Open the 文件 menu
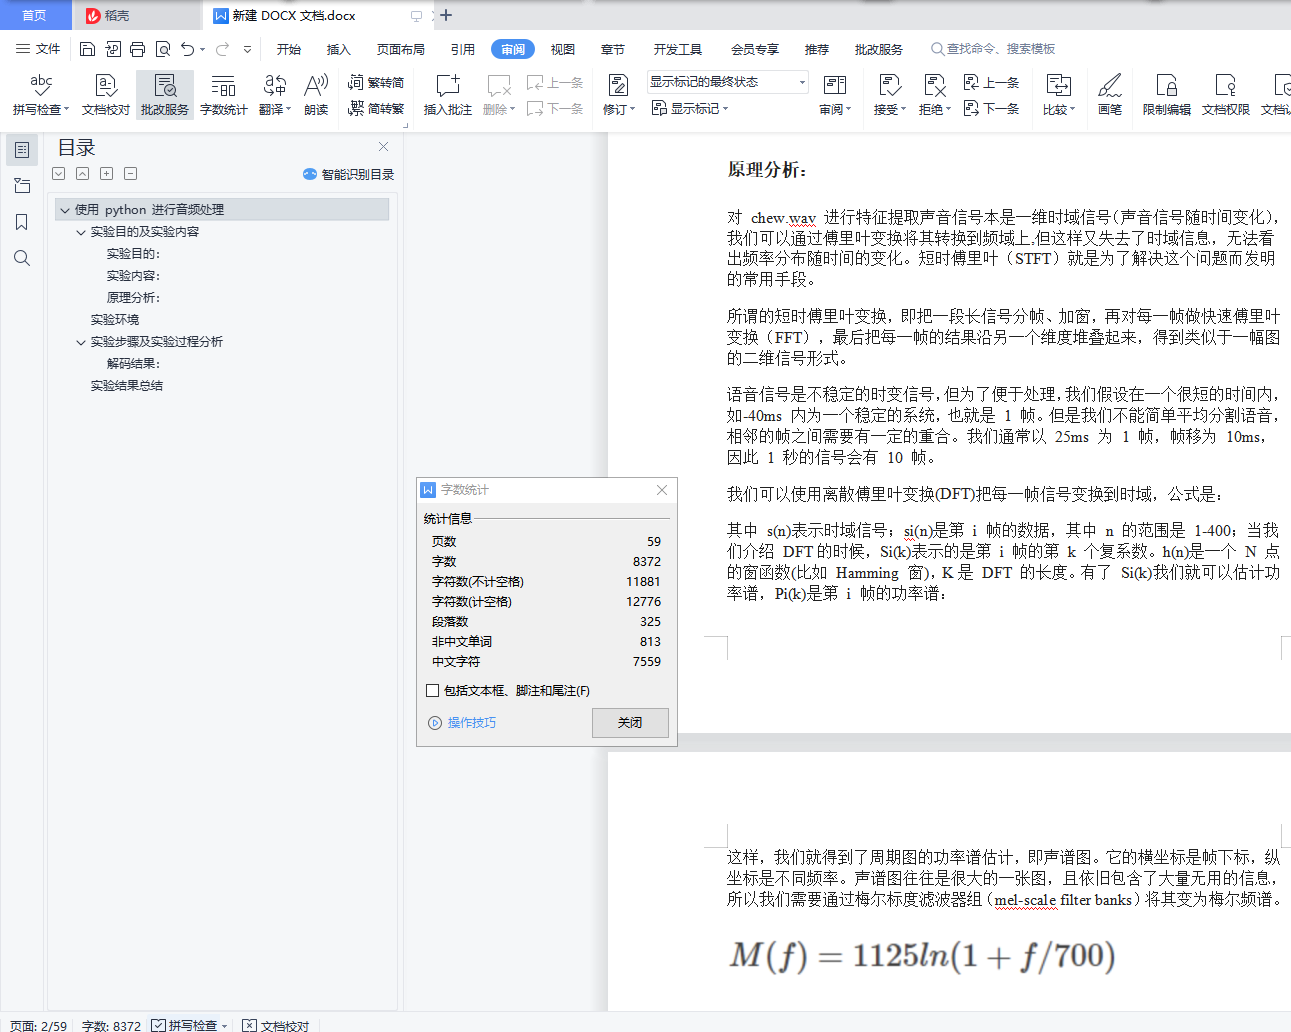 tap(38, 49)
